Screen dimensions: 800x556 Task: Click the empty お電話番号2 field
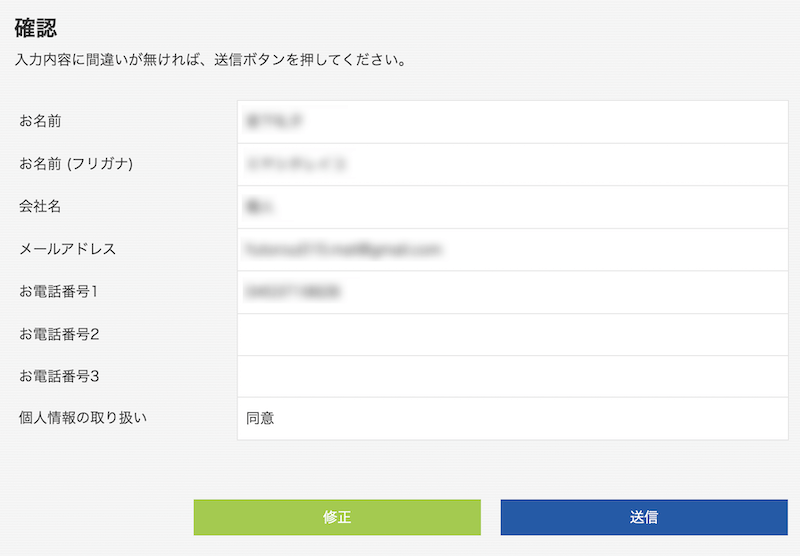pyautogui.click(x=513, y=335)
